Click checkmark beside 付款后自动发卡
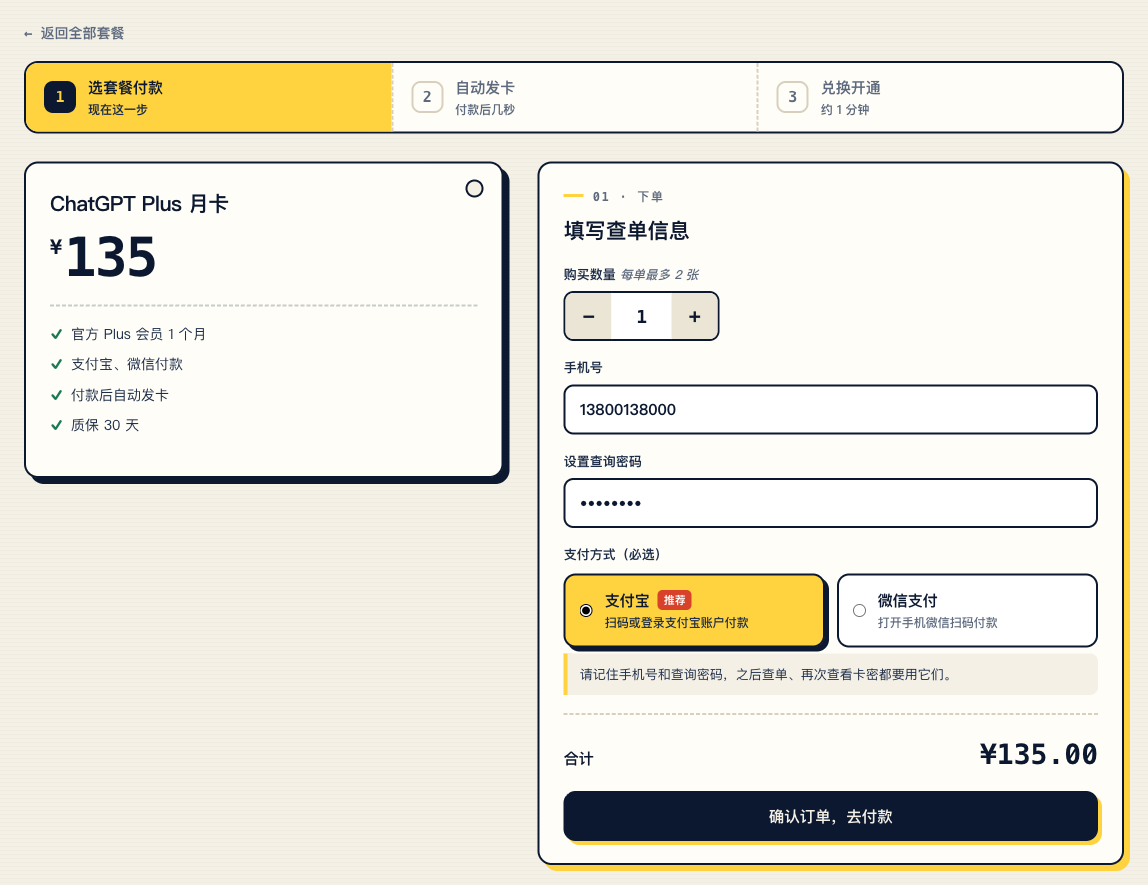The image size is (1148, 885). pyautogui.click(x=56, y=395)
